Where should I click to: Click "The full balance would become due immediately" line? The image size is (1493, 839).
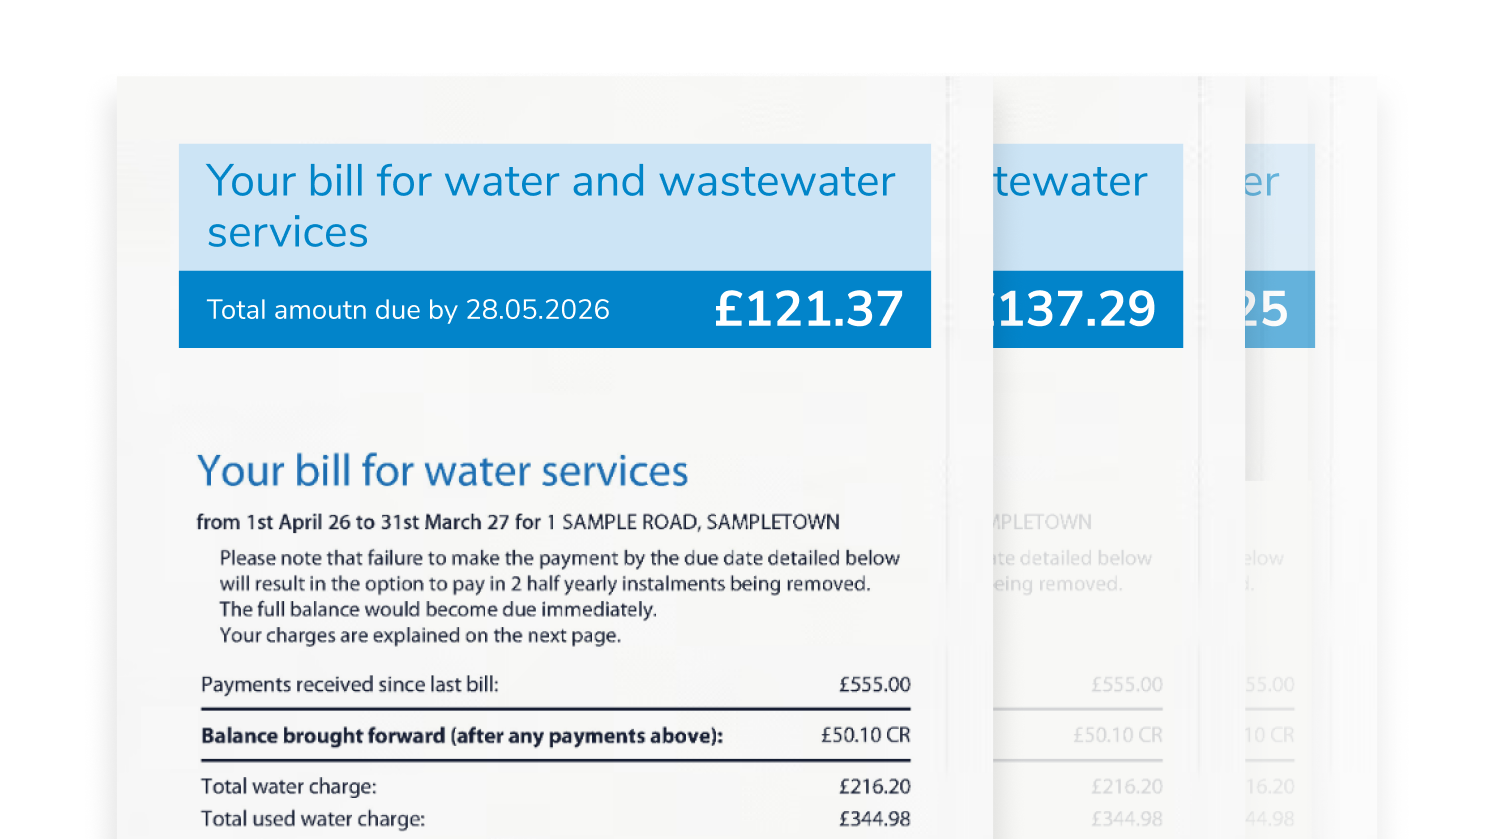click(x=438, y=610)
